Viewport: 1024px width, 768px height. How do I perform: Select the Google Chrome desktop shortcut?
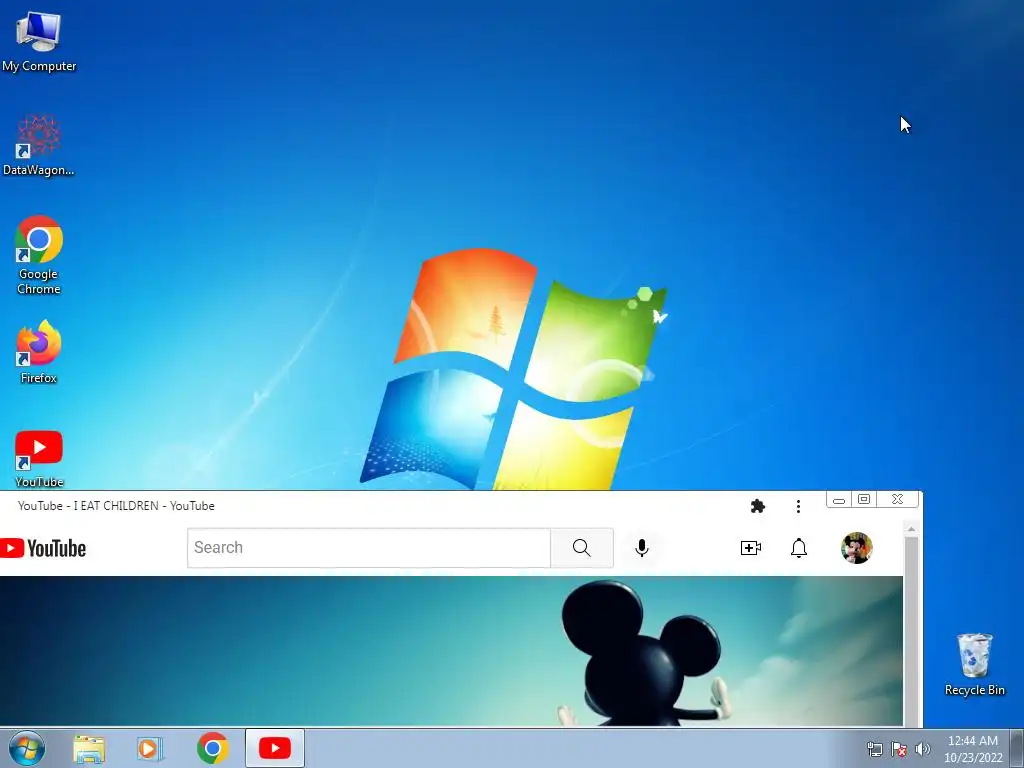click(x=39, y=255)
